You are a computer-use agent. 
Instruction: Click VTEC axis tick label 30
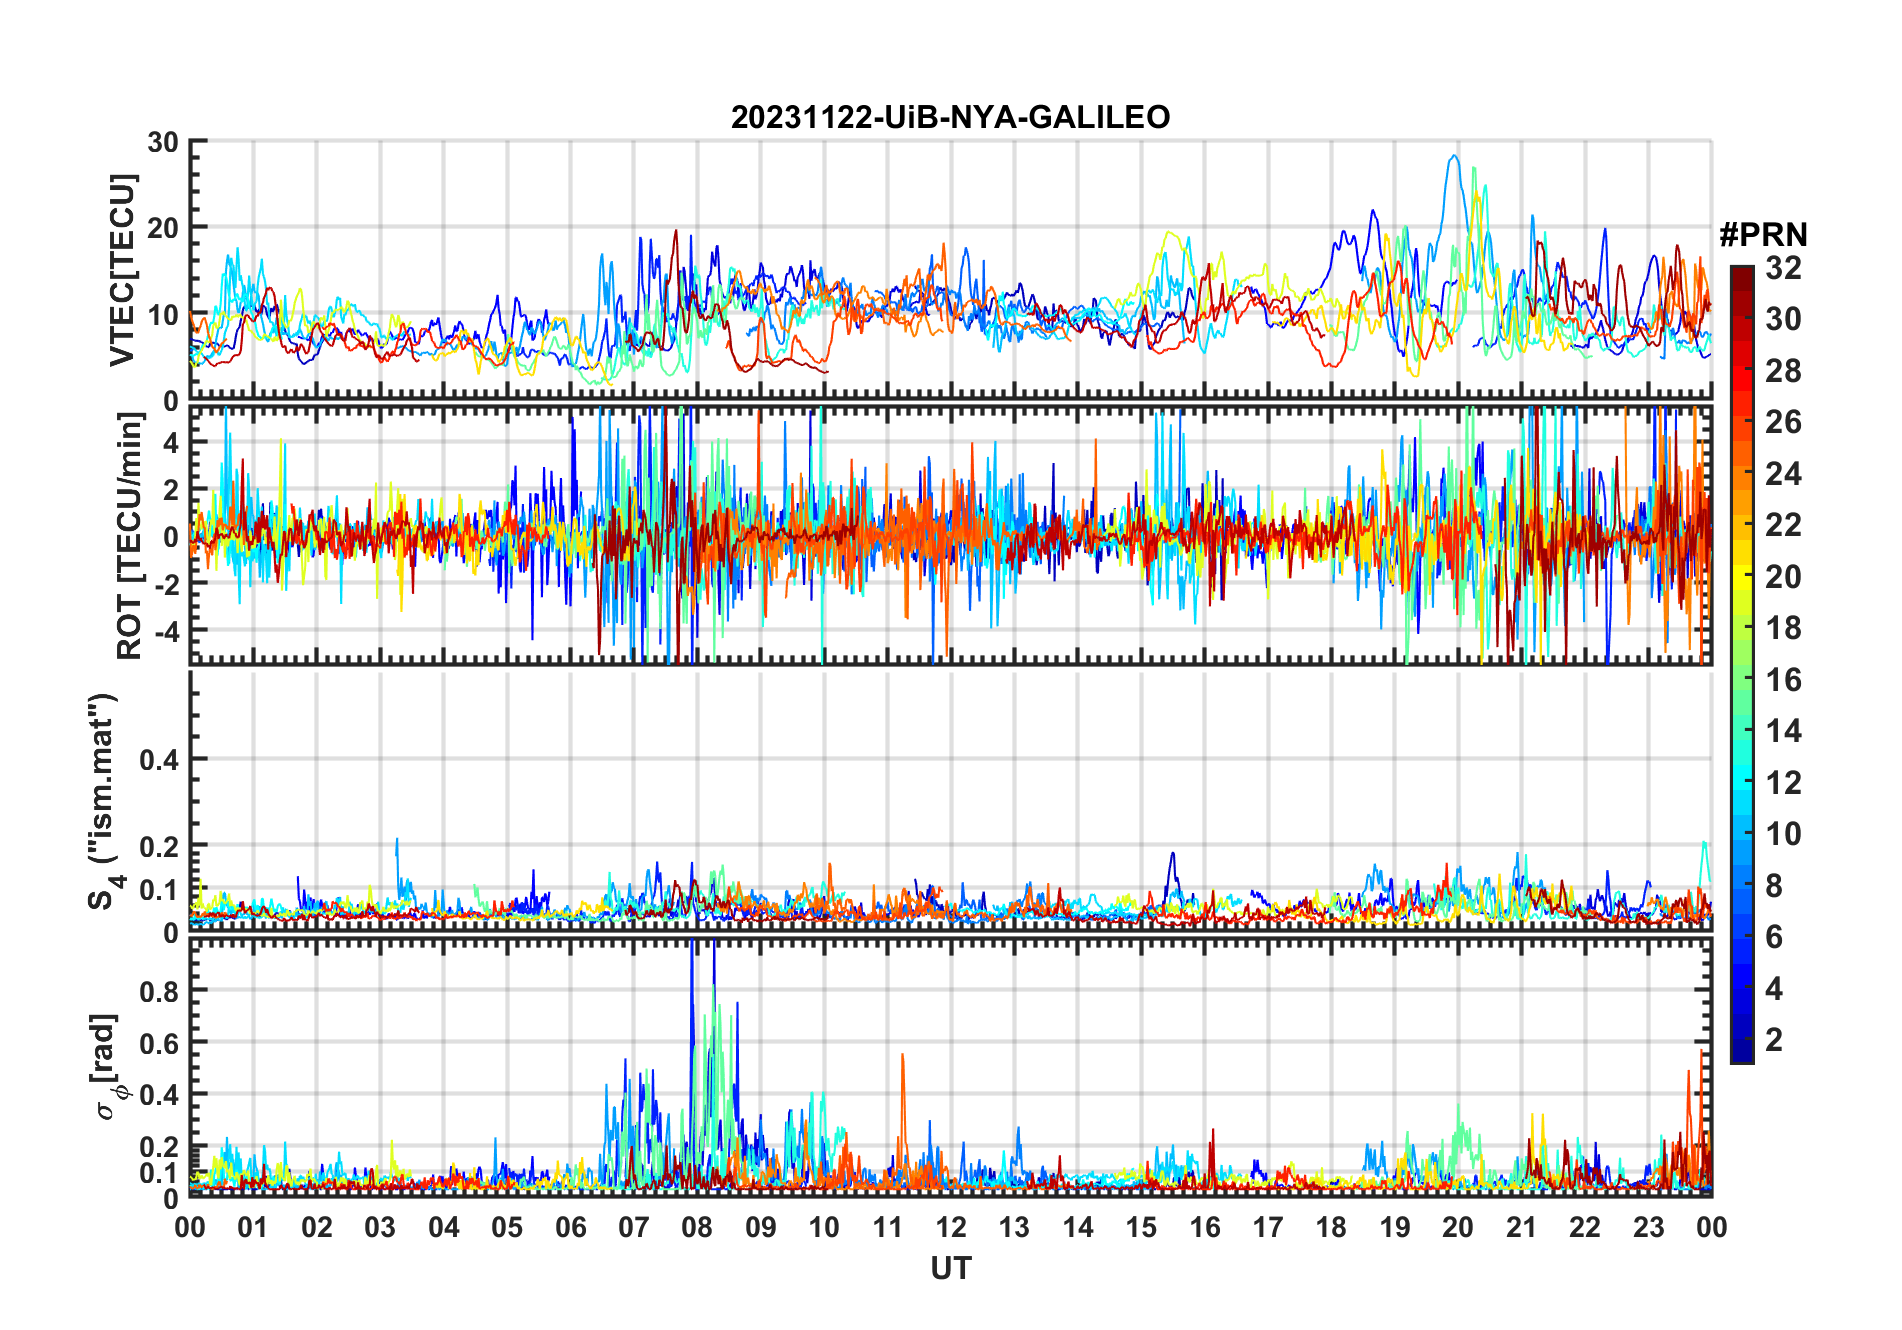pyautogui.click(x=163, y=143)
